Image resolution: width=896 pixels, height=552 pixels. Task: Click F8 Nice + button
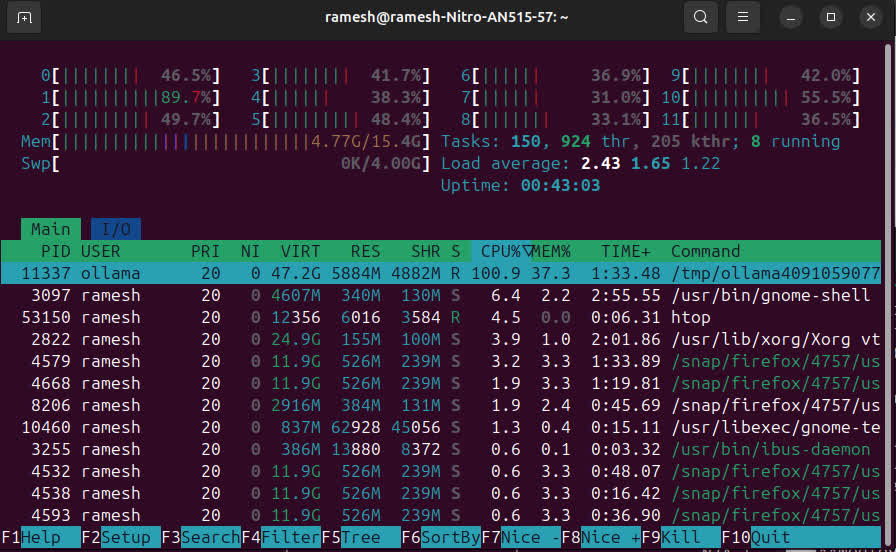point(601,538)
